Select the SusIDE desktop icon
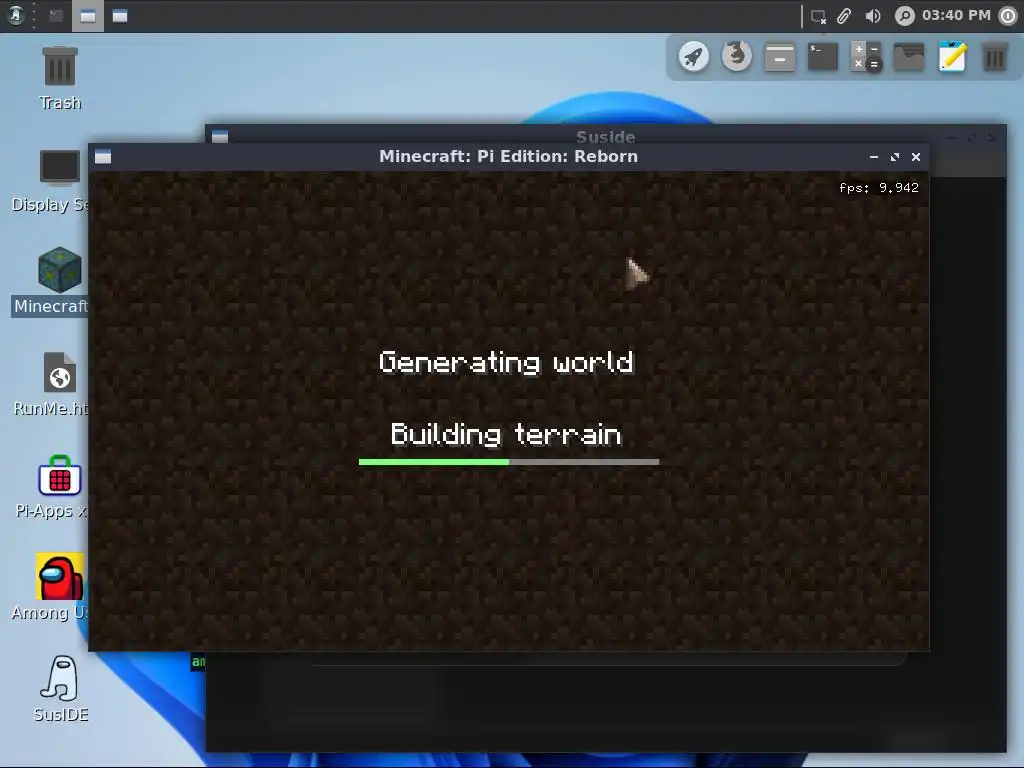This screenshot has width=1024, height=768. click(59, 679)
